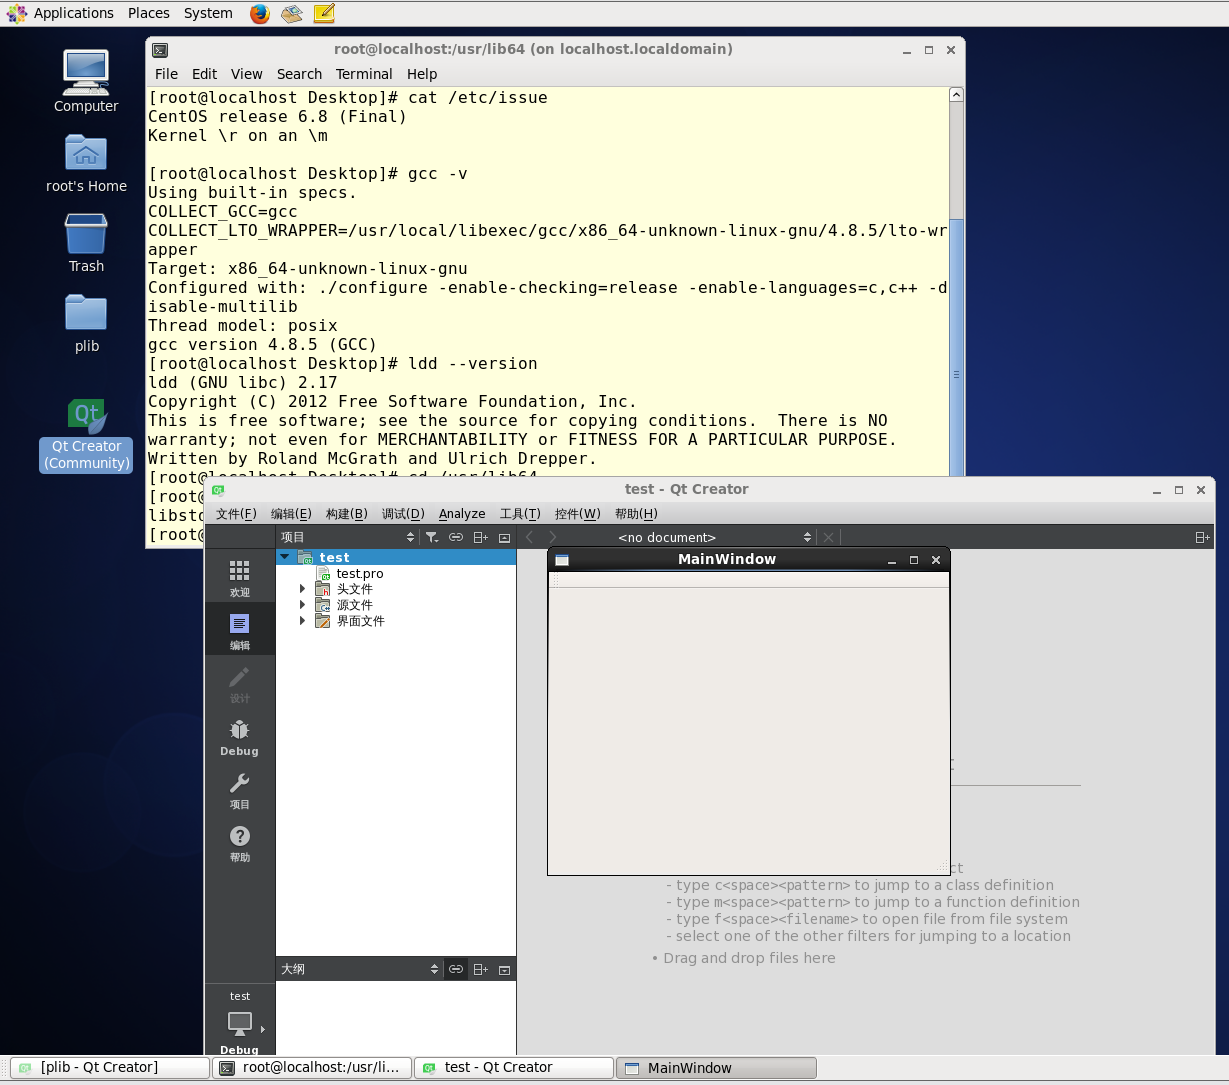This screenshot has height=1085, width=1229.
Task: Open Edit menu in the terminal window
Action: coord(204,74)
